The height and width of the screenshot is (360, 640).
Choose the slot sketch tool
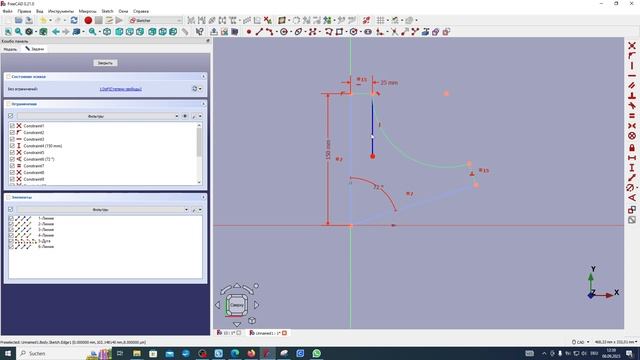(x=368, y=31)
